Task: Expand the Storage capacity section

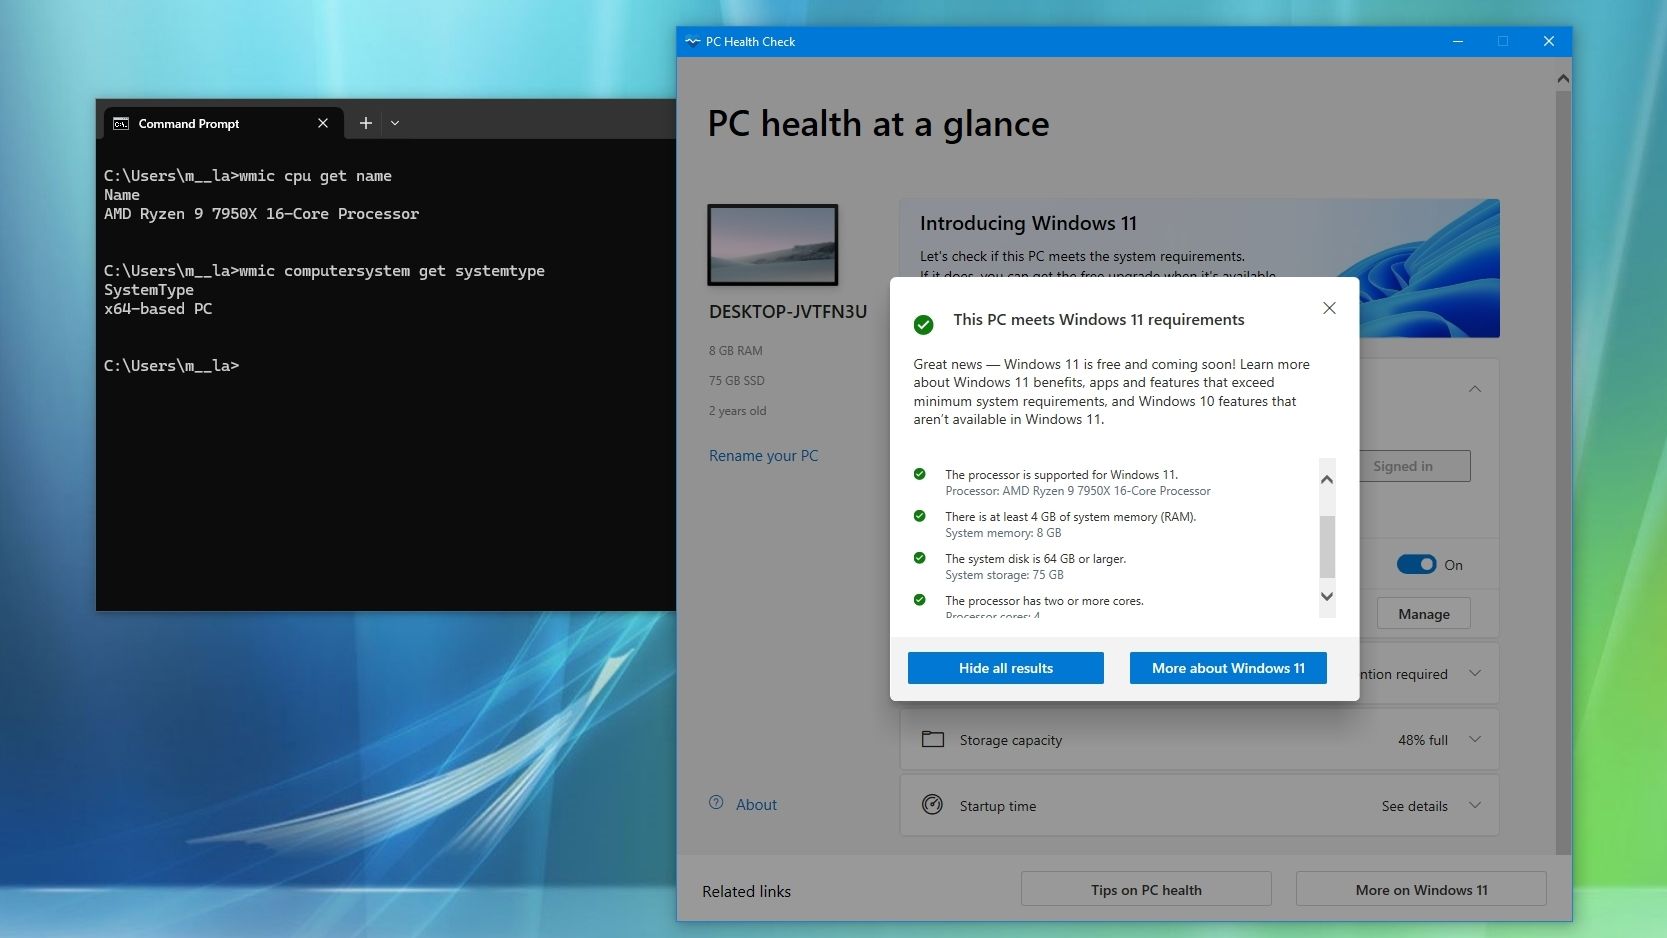Action: 1475,740
